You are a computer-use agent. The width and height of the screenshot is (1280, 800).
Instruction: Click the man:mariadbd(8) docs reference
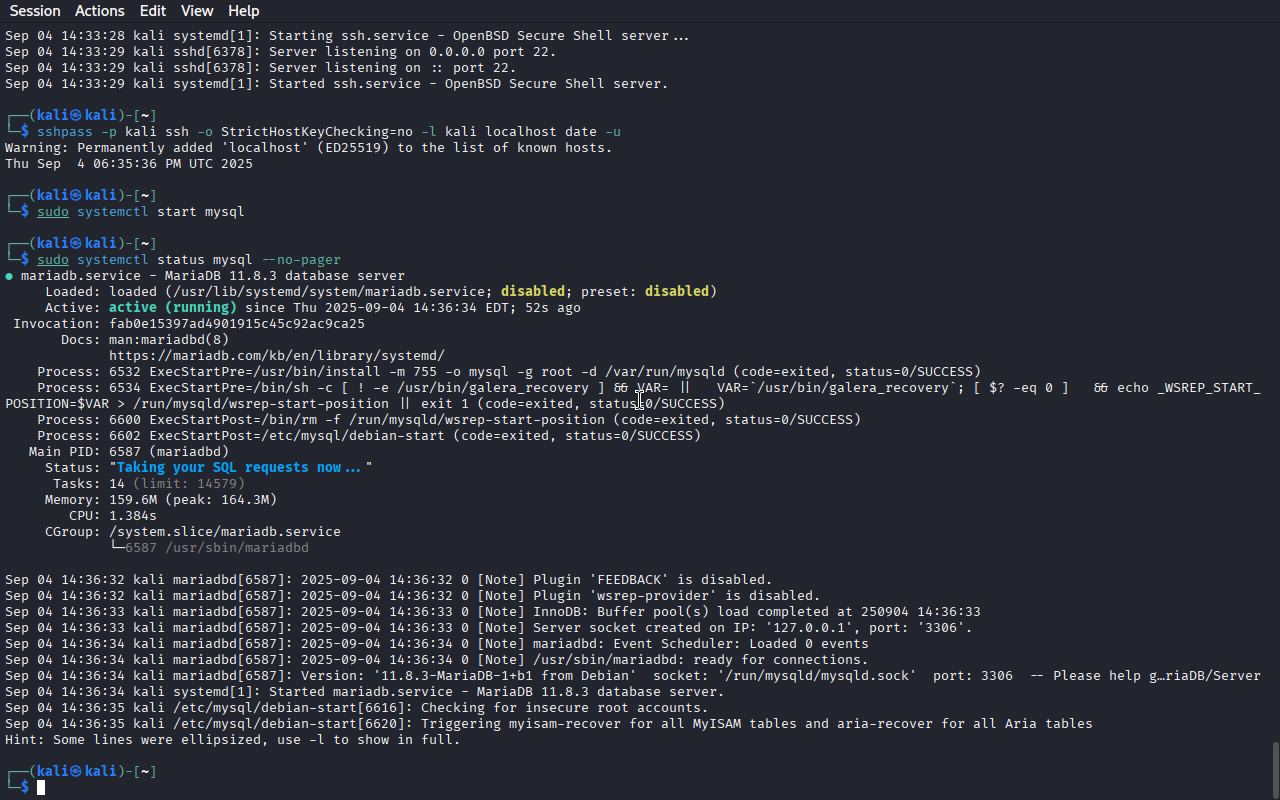169,340
